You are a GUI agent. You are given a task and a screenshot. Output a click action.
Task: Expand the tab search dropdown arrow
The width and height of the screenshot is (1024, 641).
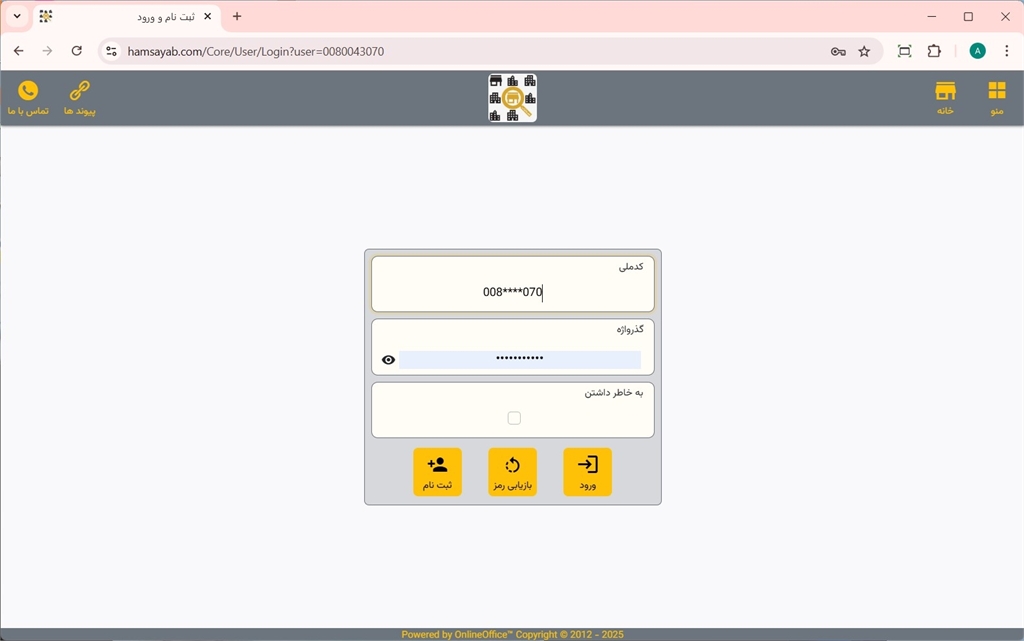(17, 16)
